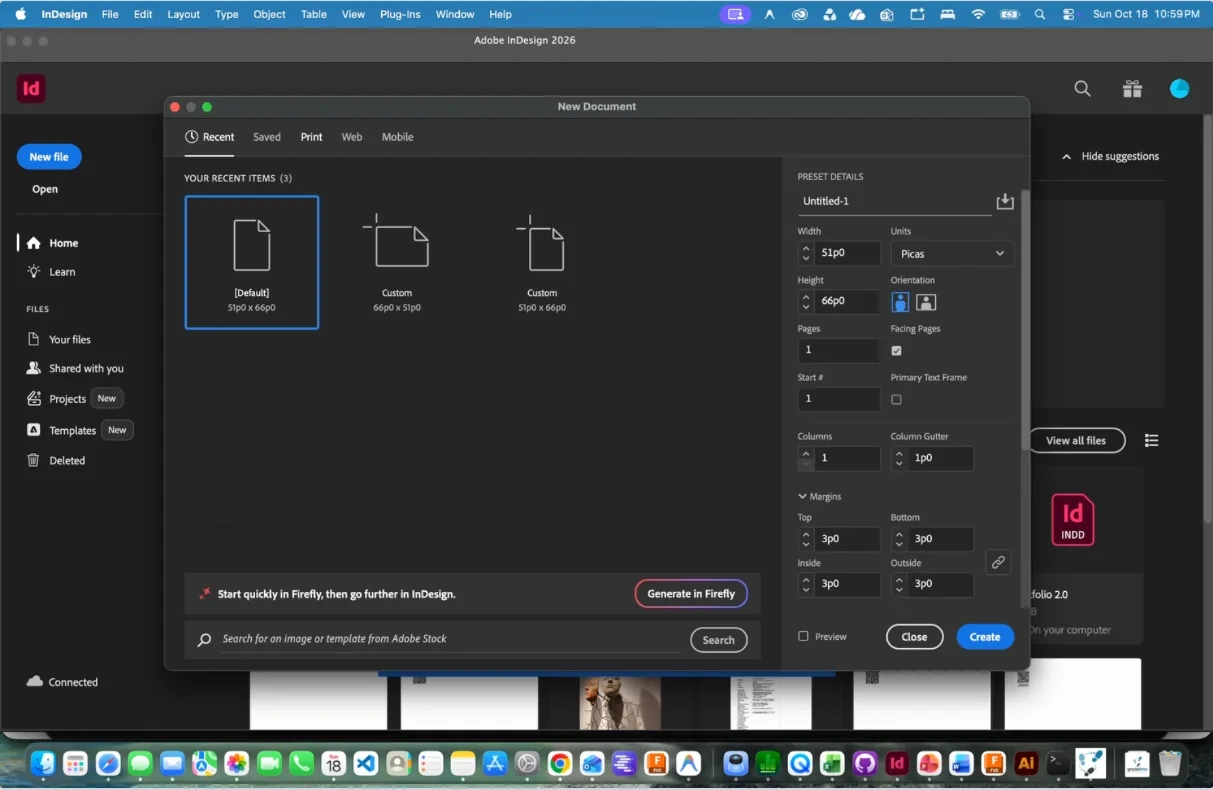Open the Units dropdown showing Picas
1213x790 pixels.
pos(952,254)
